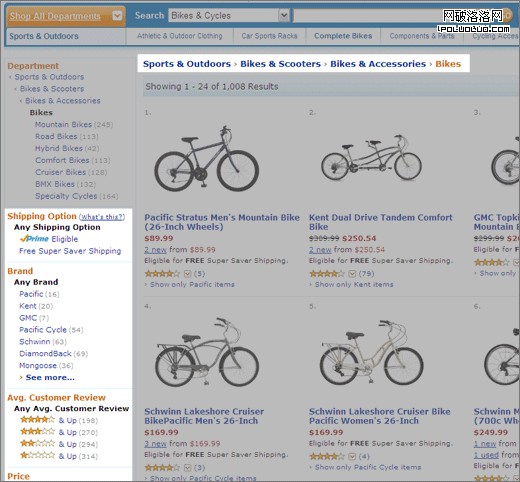Open the Athletic & Outdoor Clothing tab

click(x=179, y=36)
